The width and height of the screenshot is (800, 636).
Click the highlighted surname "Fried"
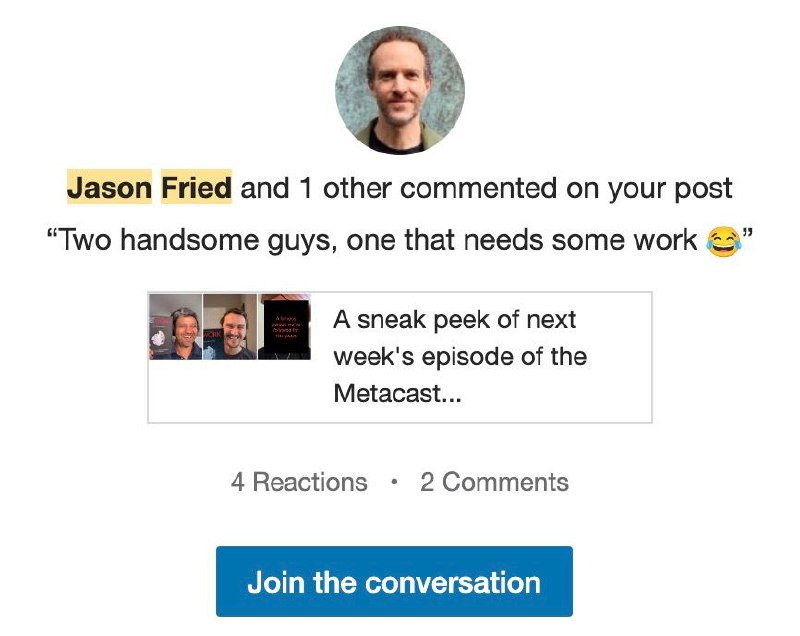tap(196, 188)
